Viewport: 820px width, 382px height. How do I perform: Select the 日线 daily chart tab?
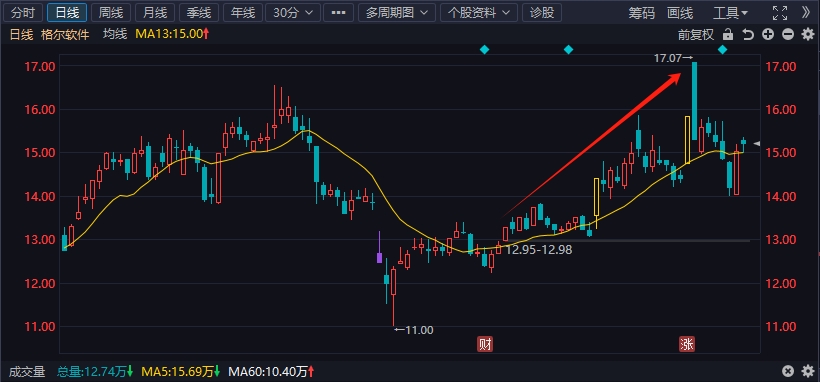click(x=67, y=13)
